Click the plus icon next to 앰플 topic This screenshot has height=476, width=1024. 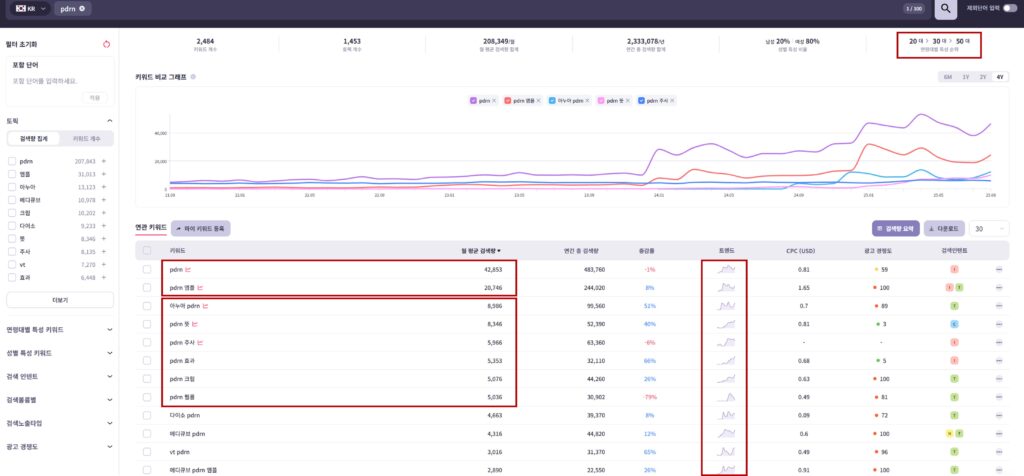[x=103, y=174]
